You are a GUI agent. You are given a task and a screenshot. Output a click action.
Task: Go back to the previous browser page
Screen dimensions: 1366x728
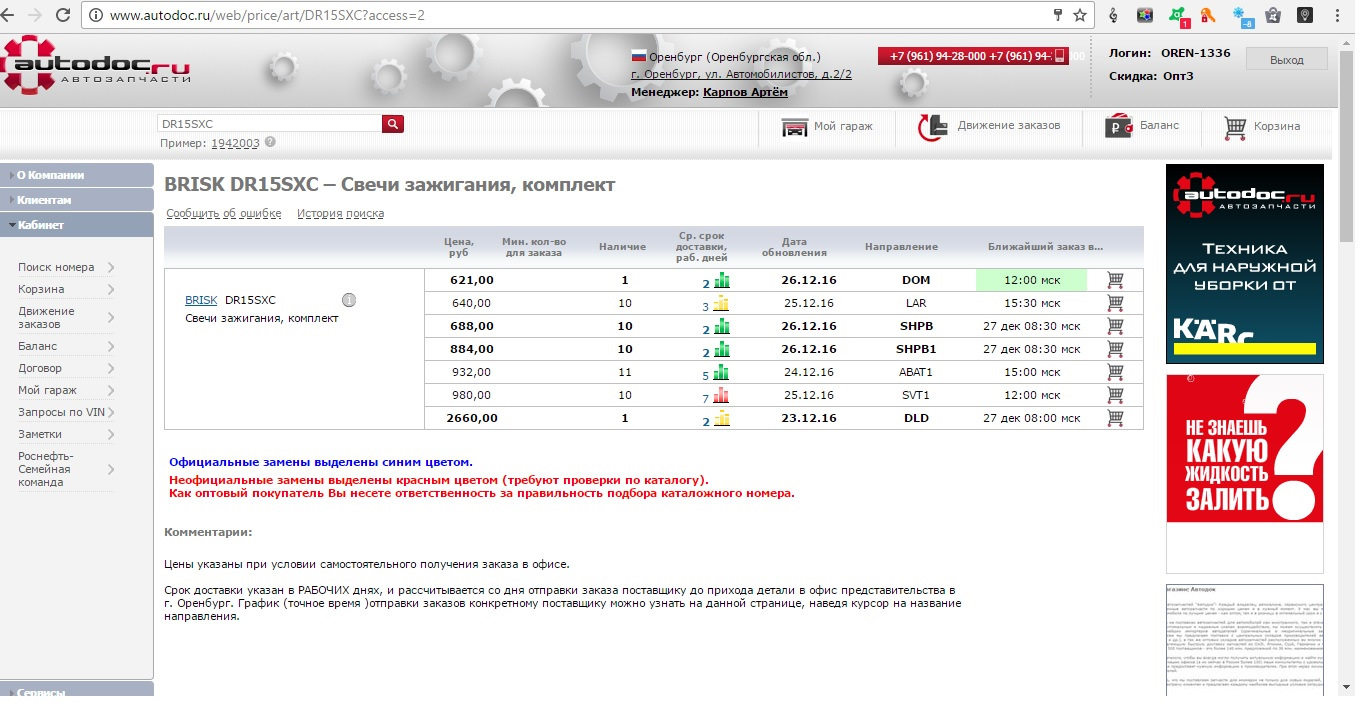(x=9, y=16)
